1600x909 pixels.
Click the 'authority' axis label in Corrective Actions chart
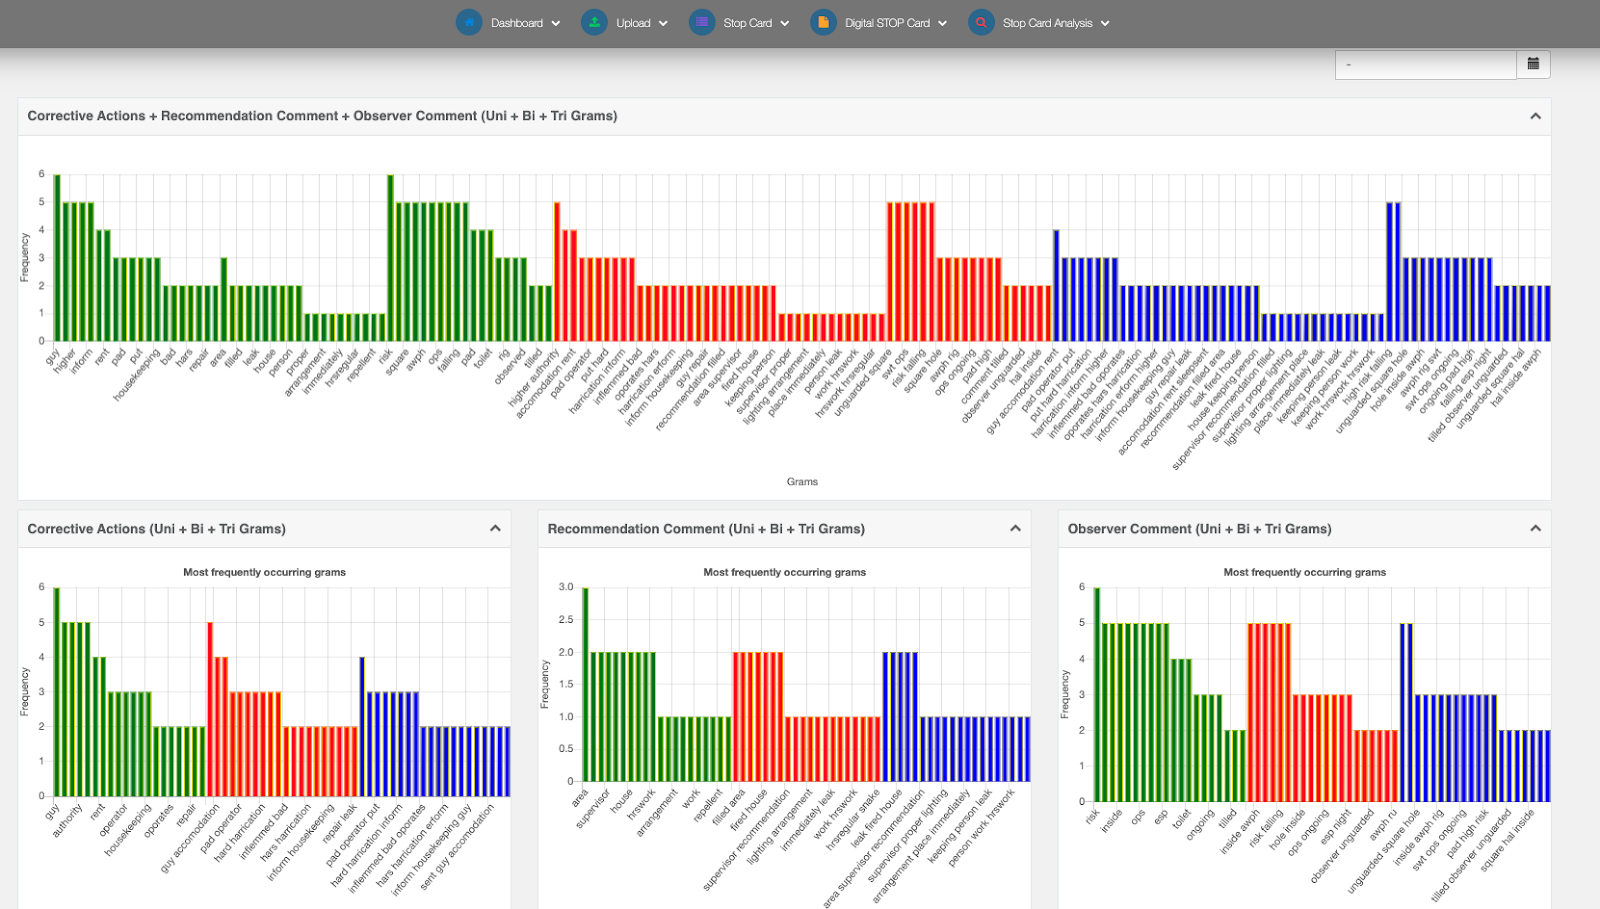tap(69, 819)
